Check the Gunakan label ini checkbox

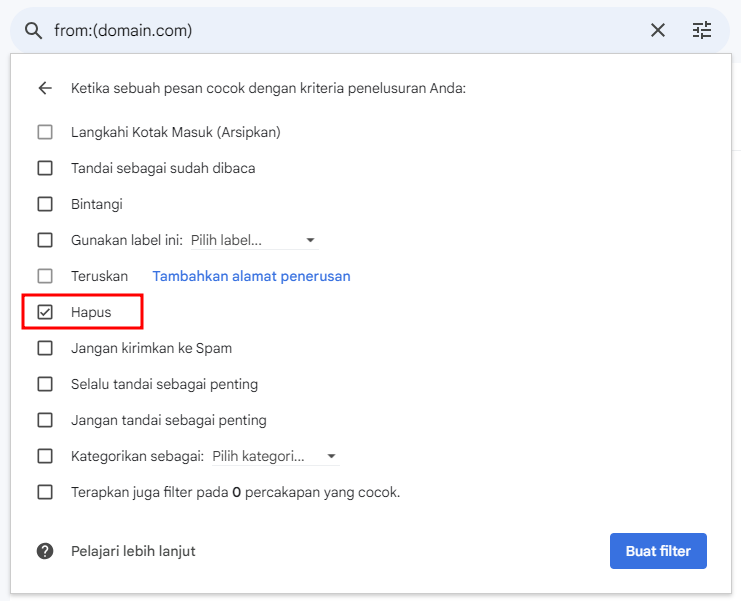pos(45,240)
